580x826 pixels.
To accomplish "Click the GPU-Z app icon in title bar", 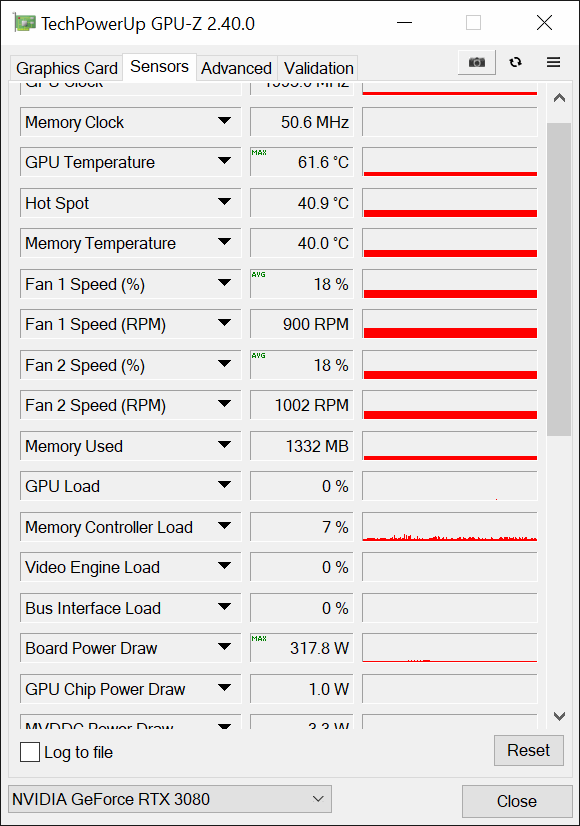I will click(x=24, y=23).
